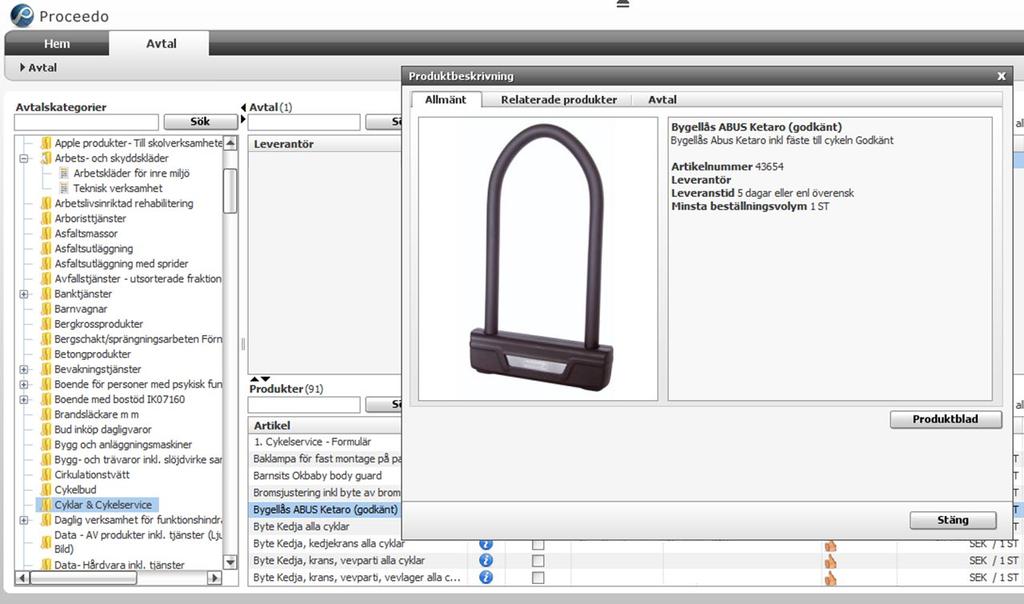Switch to the Hem tab
This screenshot has height=604, width=1024.
(57, 44)
